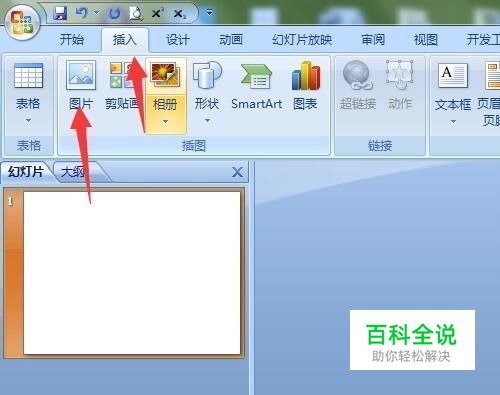This screenshot has width=500, height=395.
Task: Insert a table with 表格 icon
Action: [28, 76]
